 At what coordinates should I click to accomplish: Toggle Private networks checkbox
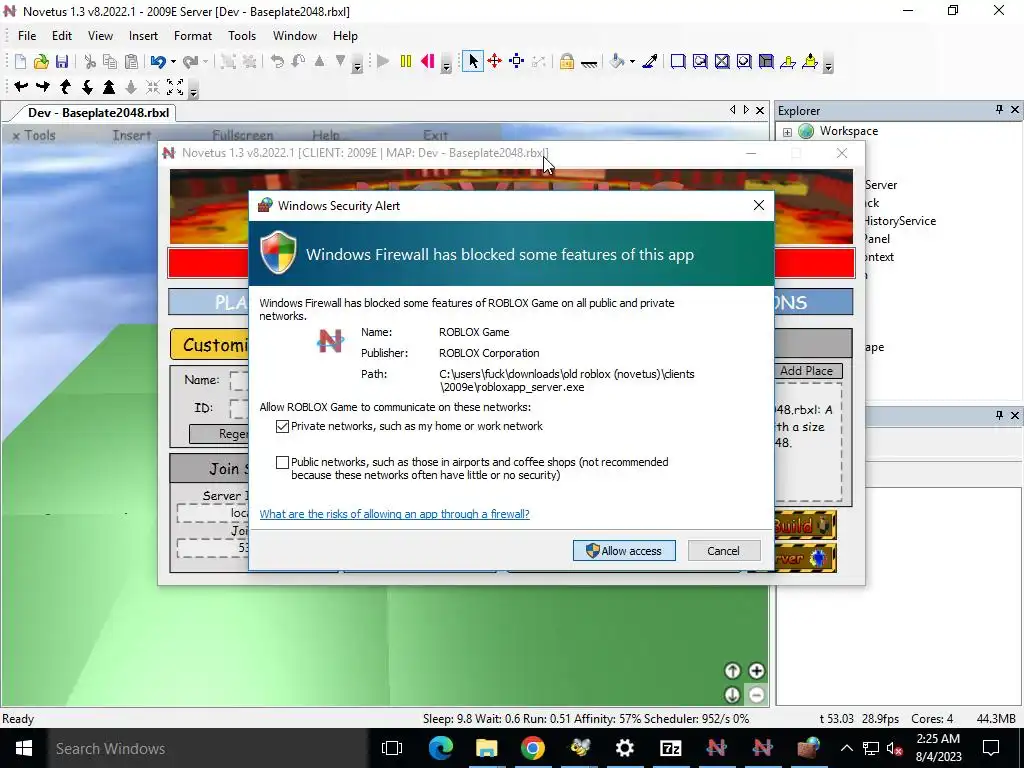pos(282,426)
